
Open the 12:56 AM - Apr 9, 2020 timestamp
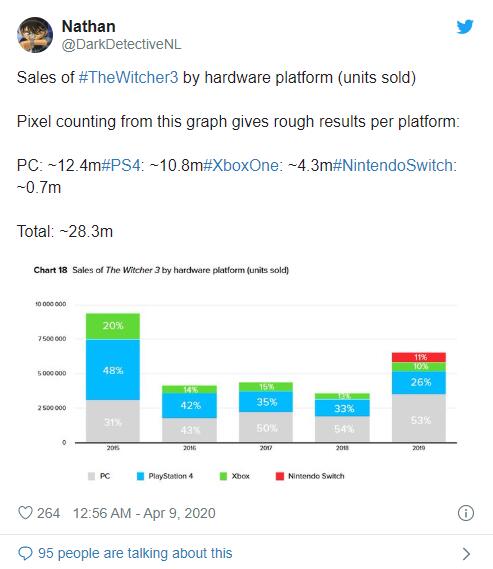click(x=144, y=513)
